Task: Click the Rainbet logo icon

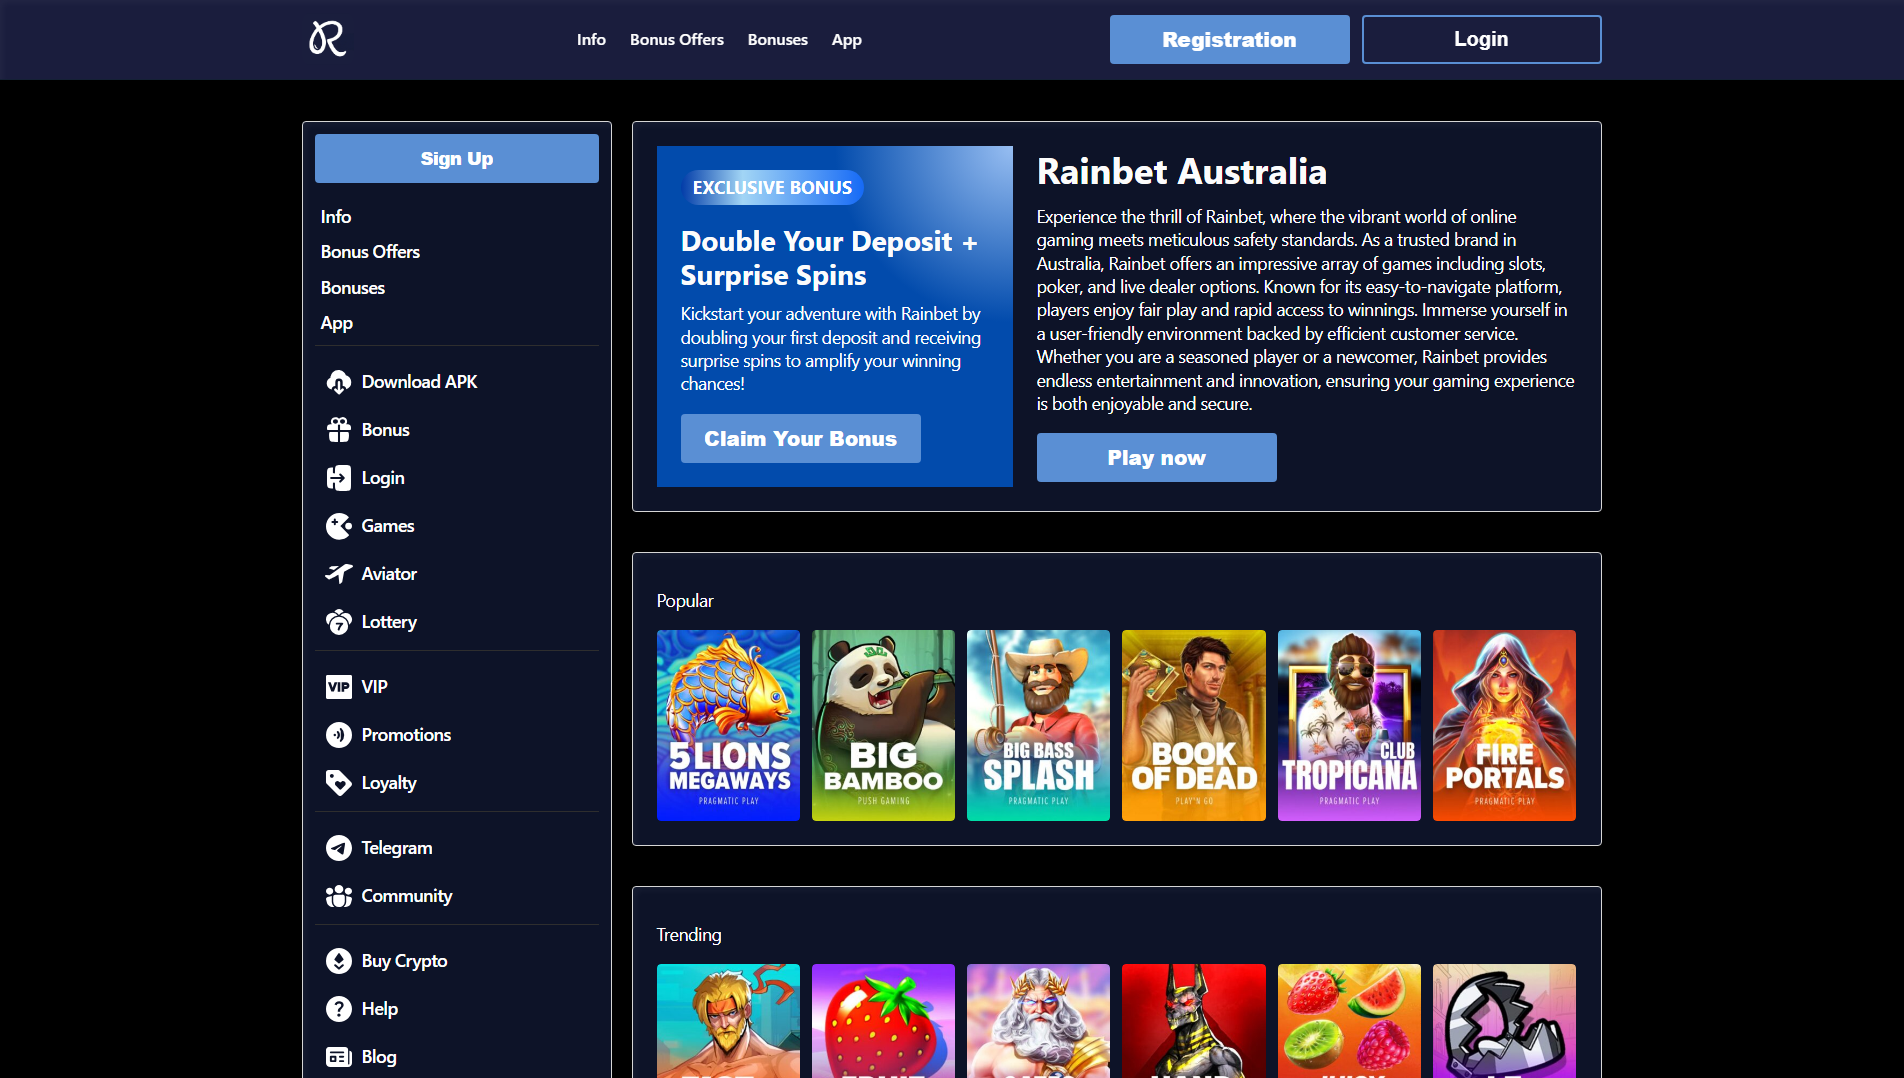Action: pos(327,39)
